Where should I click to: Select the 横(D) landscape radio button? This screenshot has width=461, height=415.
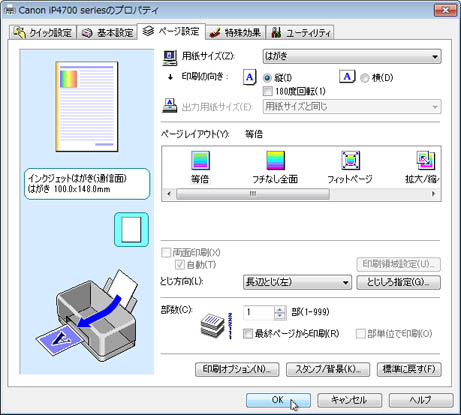pyautogui.click(x=365, y=78)
